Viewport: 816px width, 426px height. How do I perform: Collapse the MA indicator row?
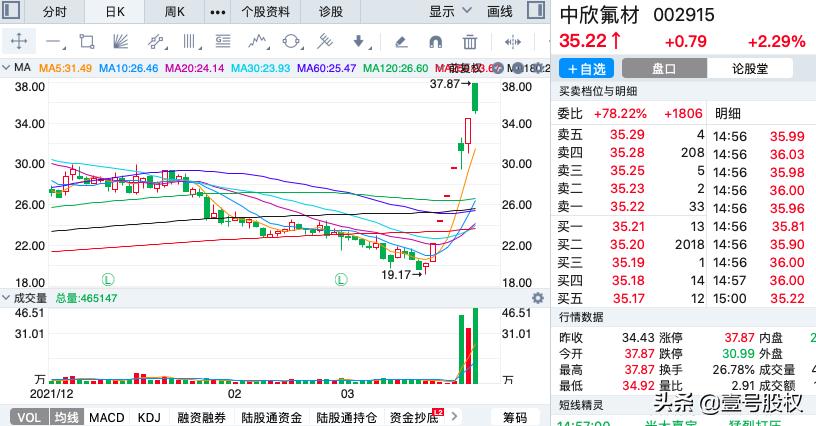point(6,67)
